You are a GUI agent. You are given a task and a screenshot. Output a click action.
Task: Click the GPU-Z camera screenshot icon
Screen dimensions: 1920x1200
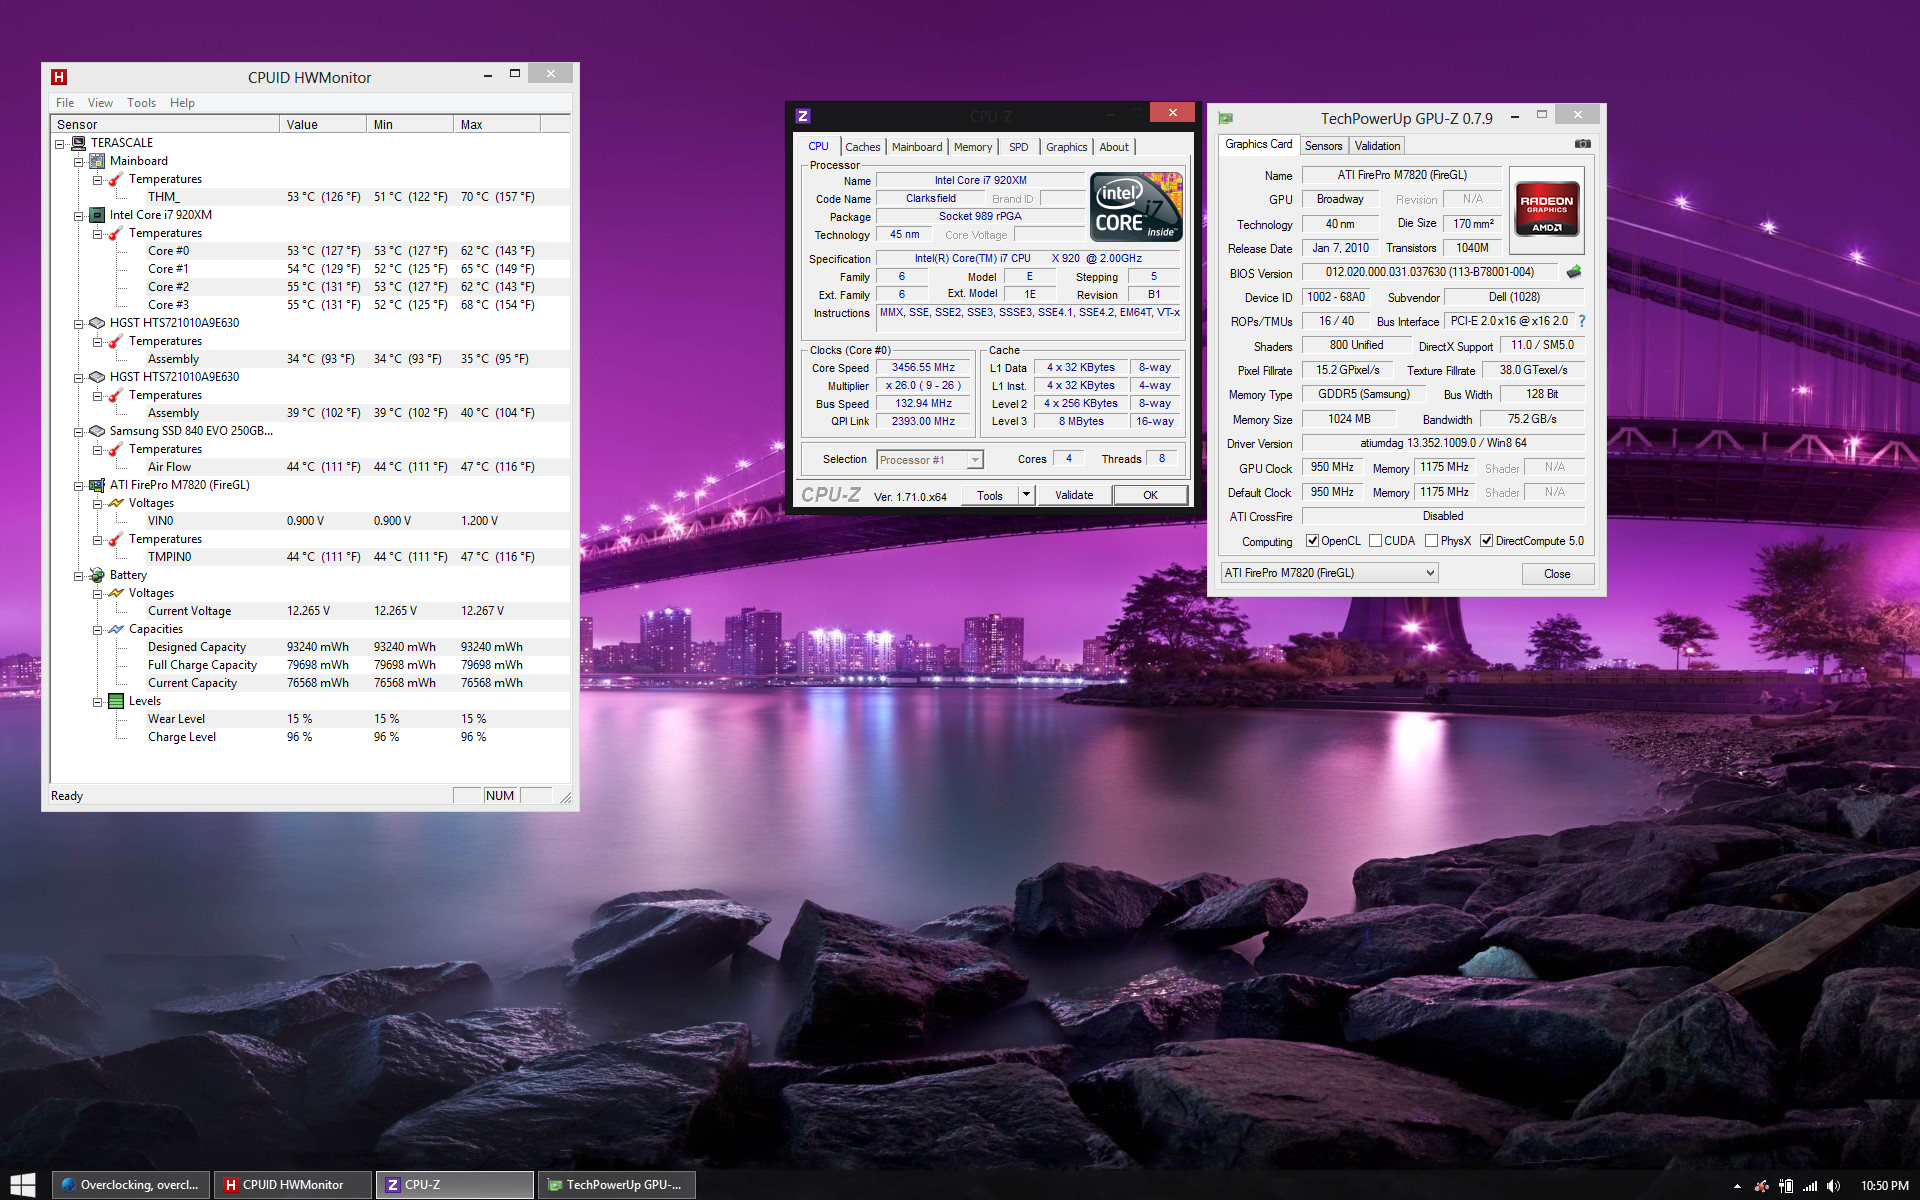pos(1582,144)
